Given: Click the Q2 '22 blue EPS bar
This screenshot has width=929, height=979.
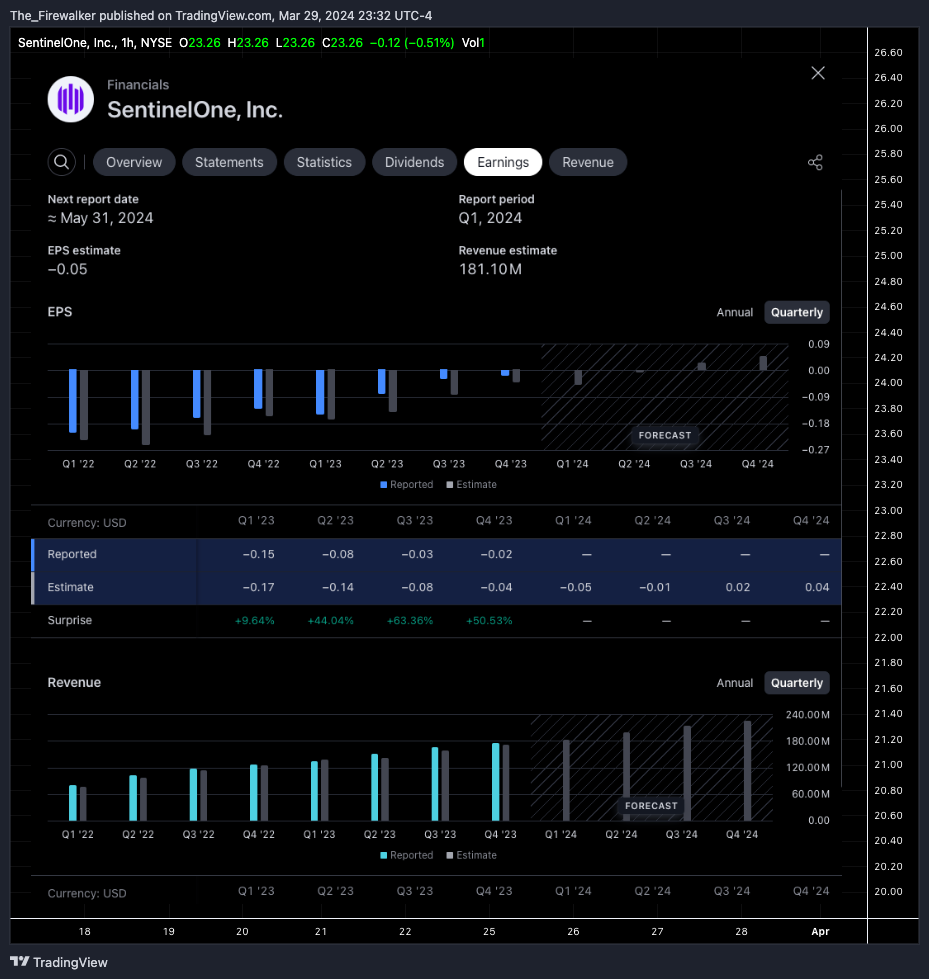Looking at the screenshot, I should (x=134, y=400).
